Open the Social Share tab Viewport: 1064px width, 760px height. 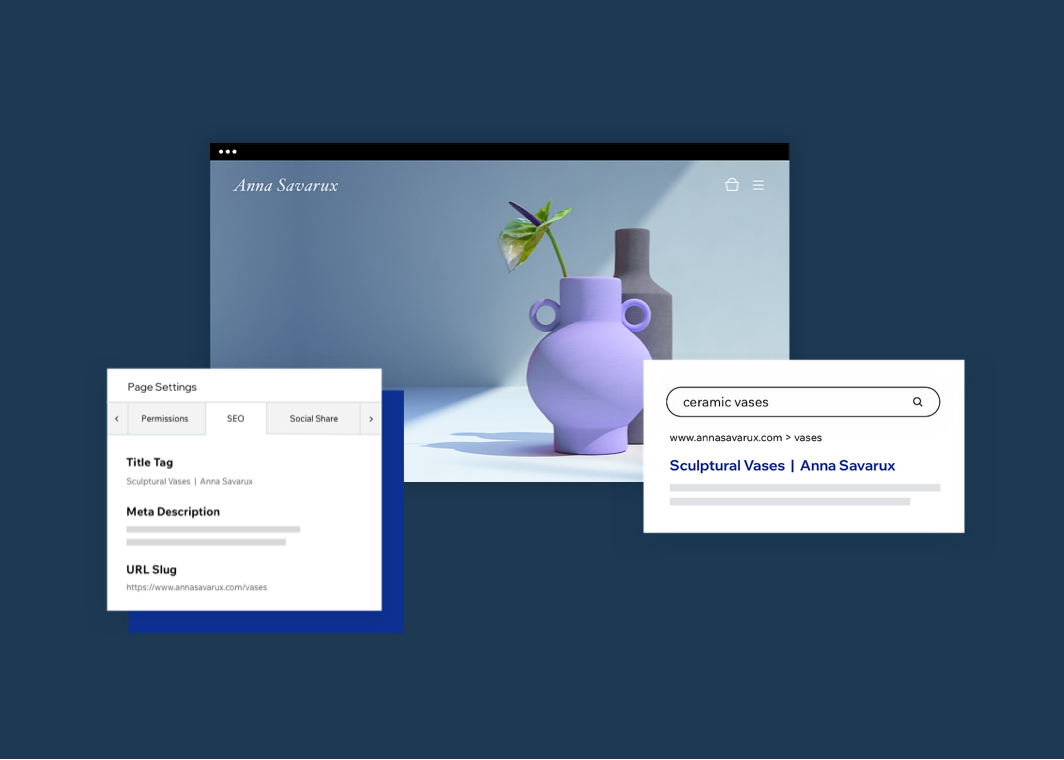(x=314, y=419)
